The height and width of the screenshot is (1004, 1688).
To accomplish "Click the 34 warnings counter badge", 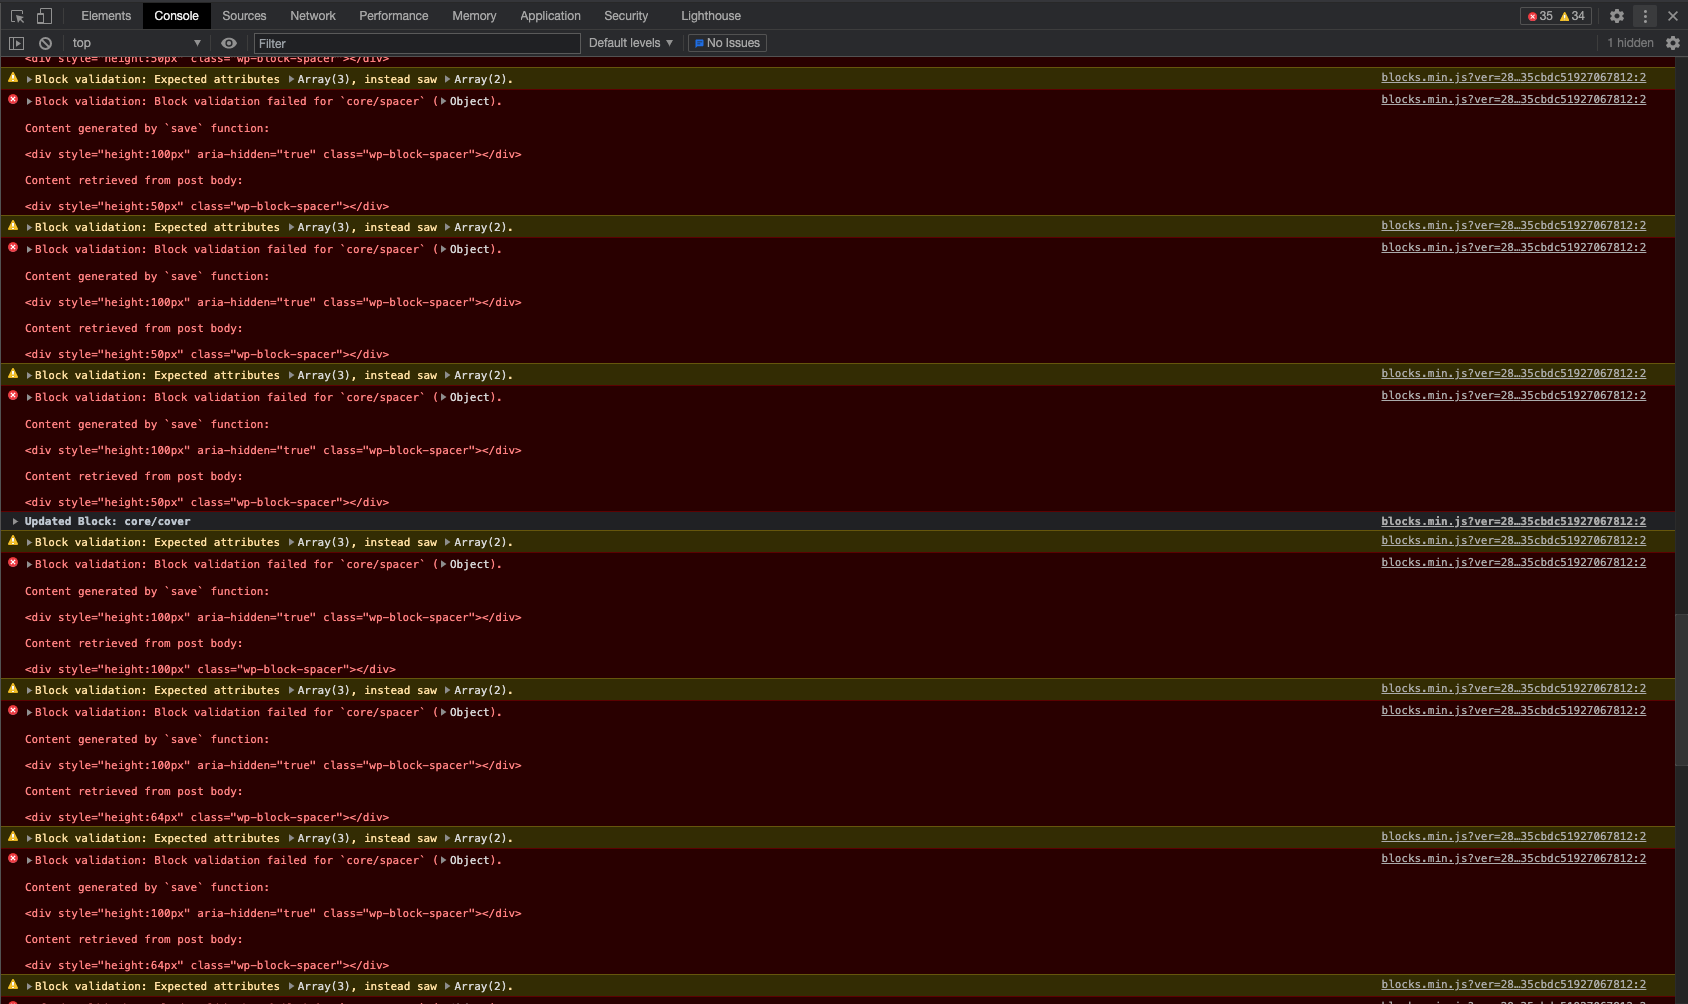I will [1573, 16].
